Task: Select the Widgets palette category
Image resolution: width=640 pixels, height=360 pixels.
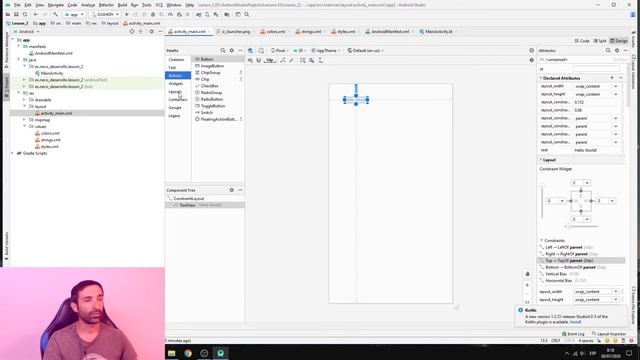Action: tap(176, 84)
